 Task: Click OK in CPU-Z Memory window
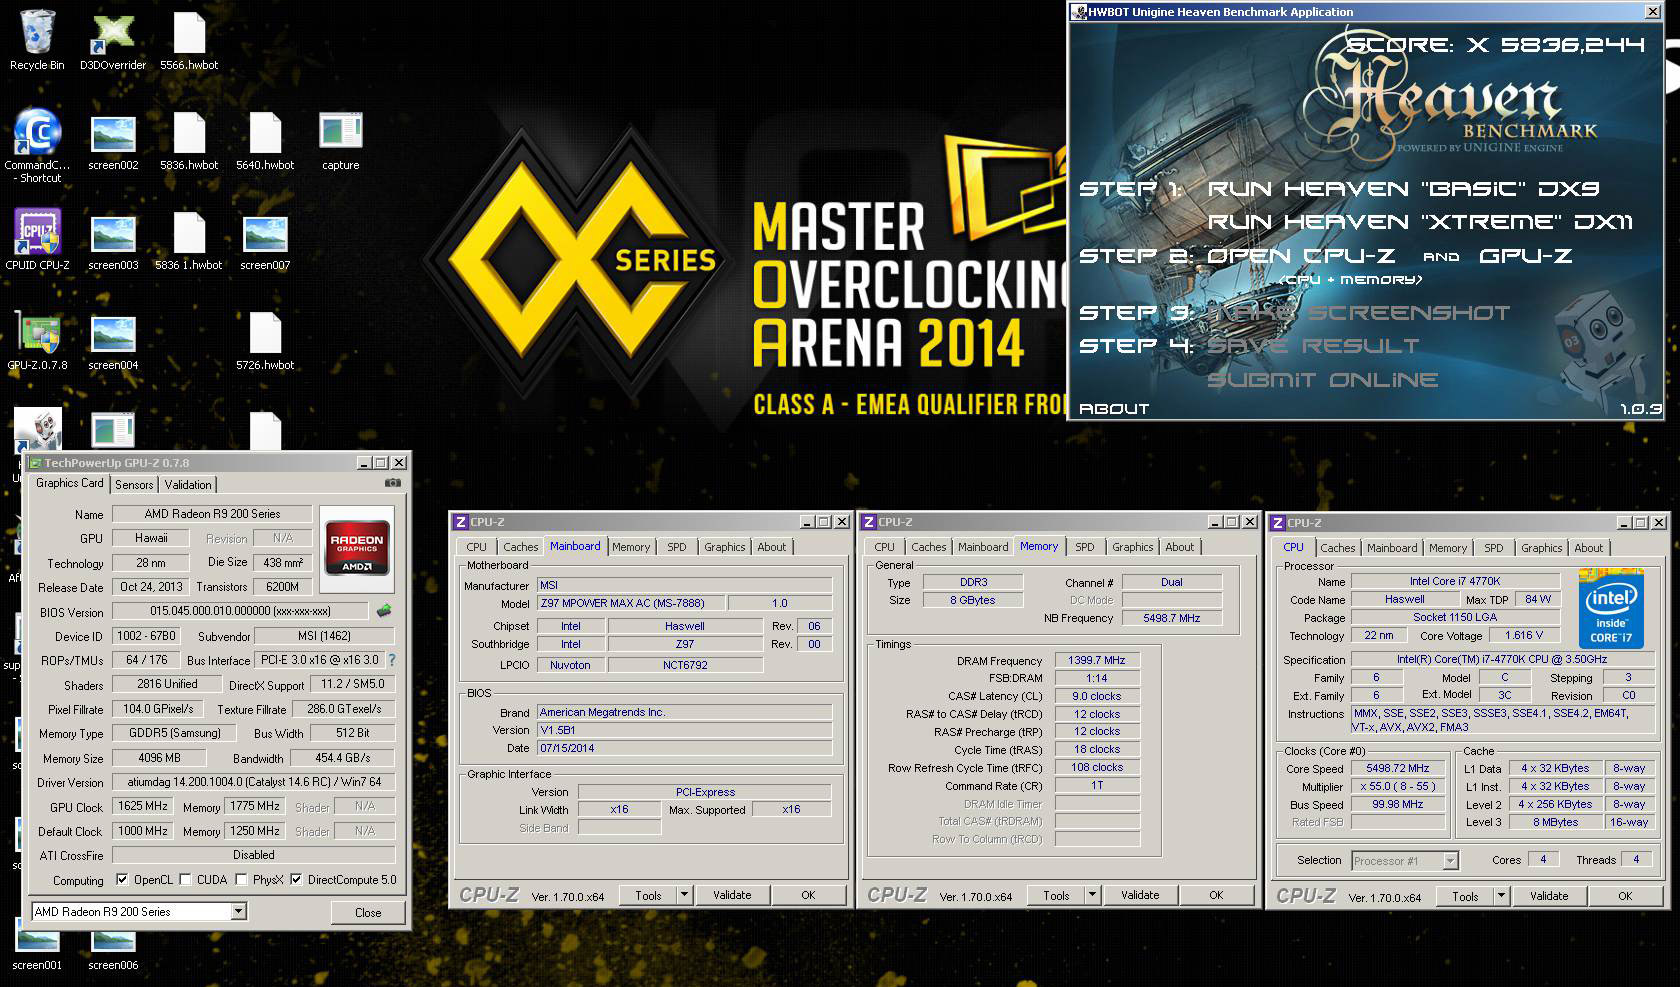(x=1216, y=895)
